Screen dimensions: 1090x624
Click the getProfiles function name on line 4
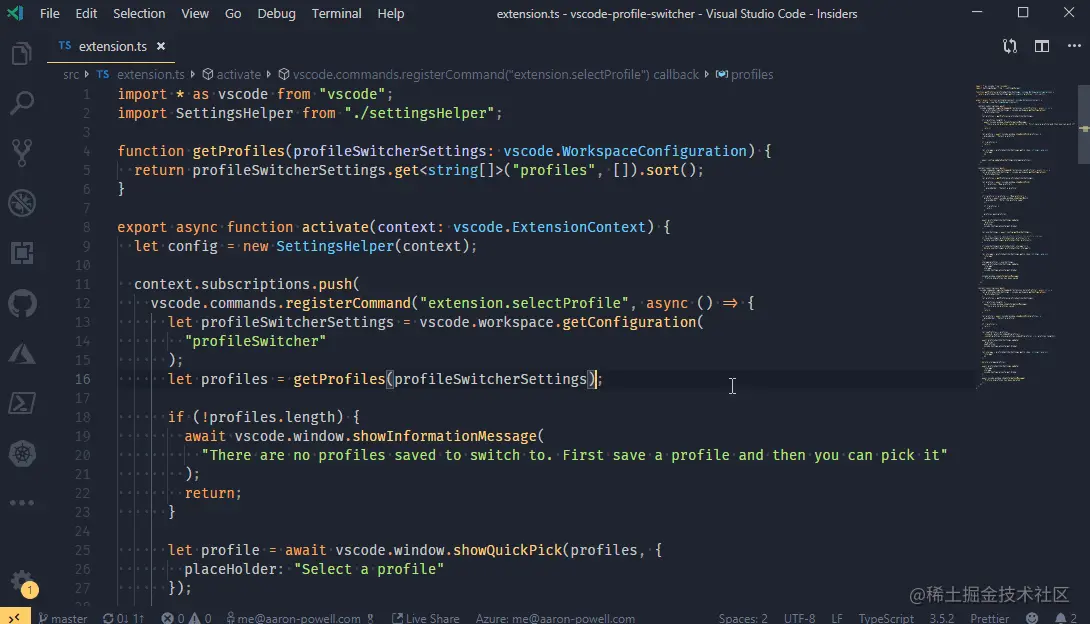tap(238, 151)
